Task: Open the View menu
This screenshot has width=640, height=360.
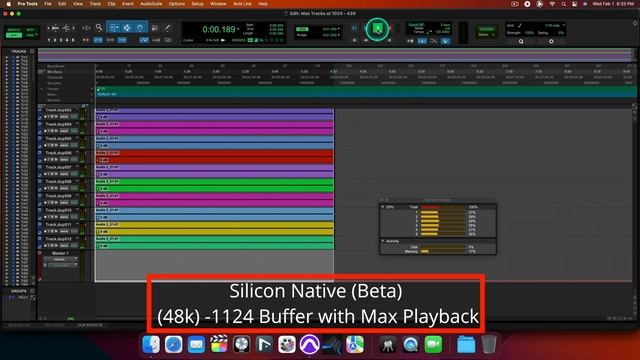Action: pyautogui.click(x=78, y=4)
